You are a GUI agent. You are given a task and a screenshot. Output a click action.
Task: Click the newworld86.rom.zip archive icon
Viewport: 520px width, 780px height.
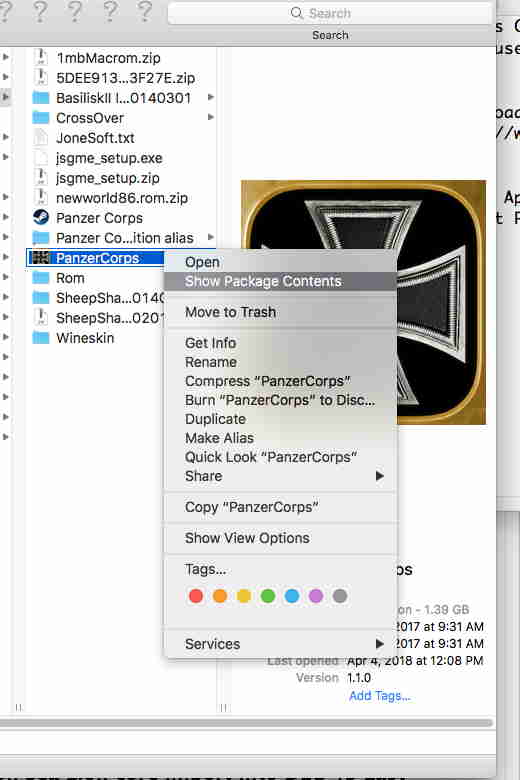pos(41,197)
